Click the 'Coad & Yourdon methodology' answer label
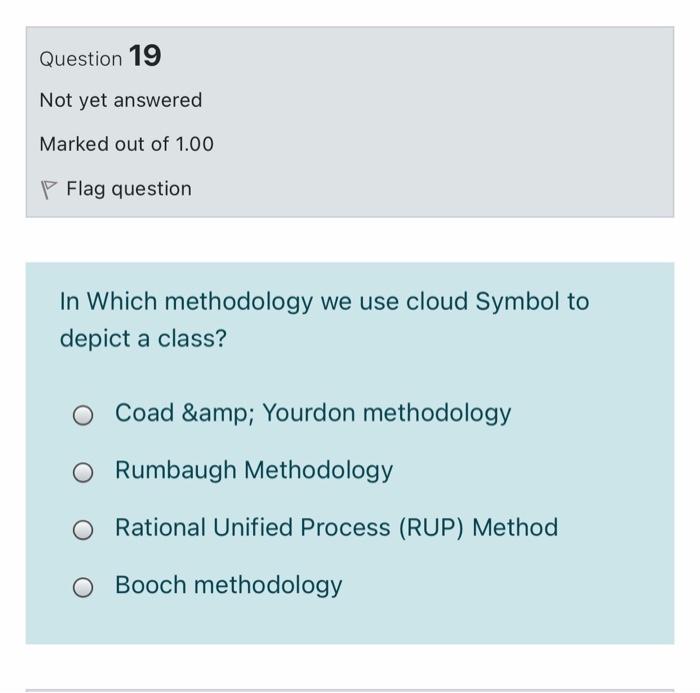700x693 pixels. [x=313, y=413]
